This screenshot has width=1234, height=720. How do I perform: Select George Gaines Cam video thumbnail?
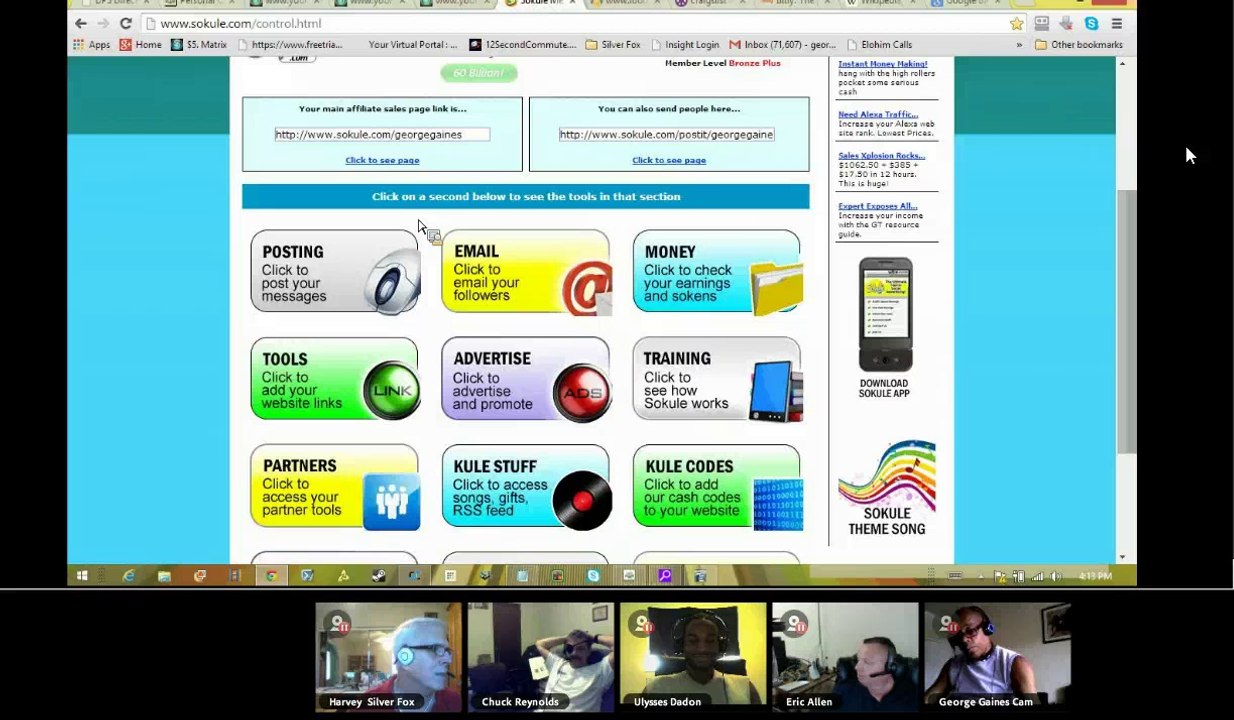(x=997, y=656)
